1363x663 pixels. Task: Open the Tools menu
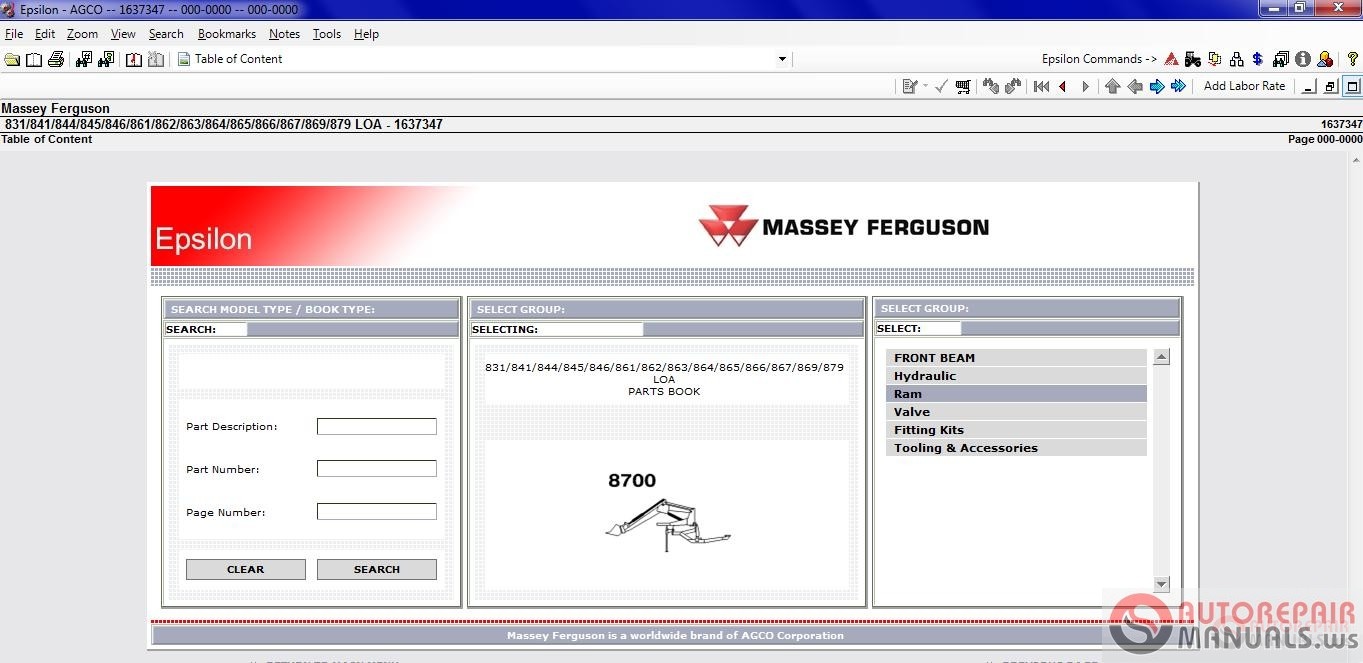(327, 34)
